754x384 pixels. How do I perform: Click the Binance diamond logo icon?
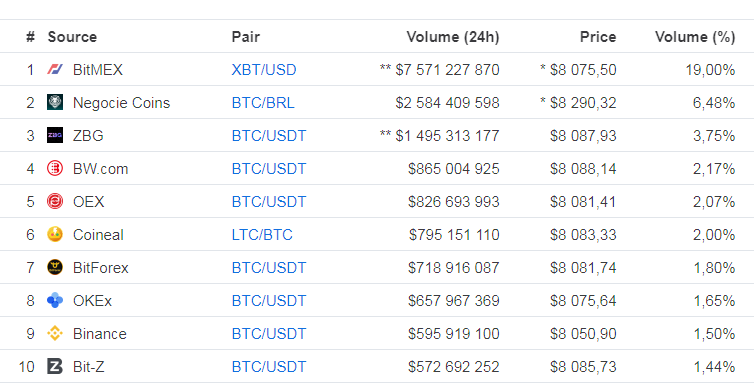(x=55, y=334)
